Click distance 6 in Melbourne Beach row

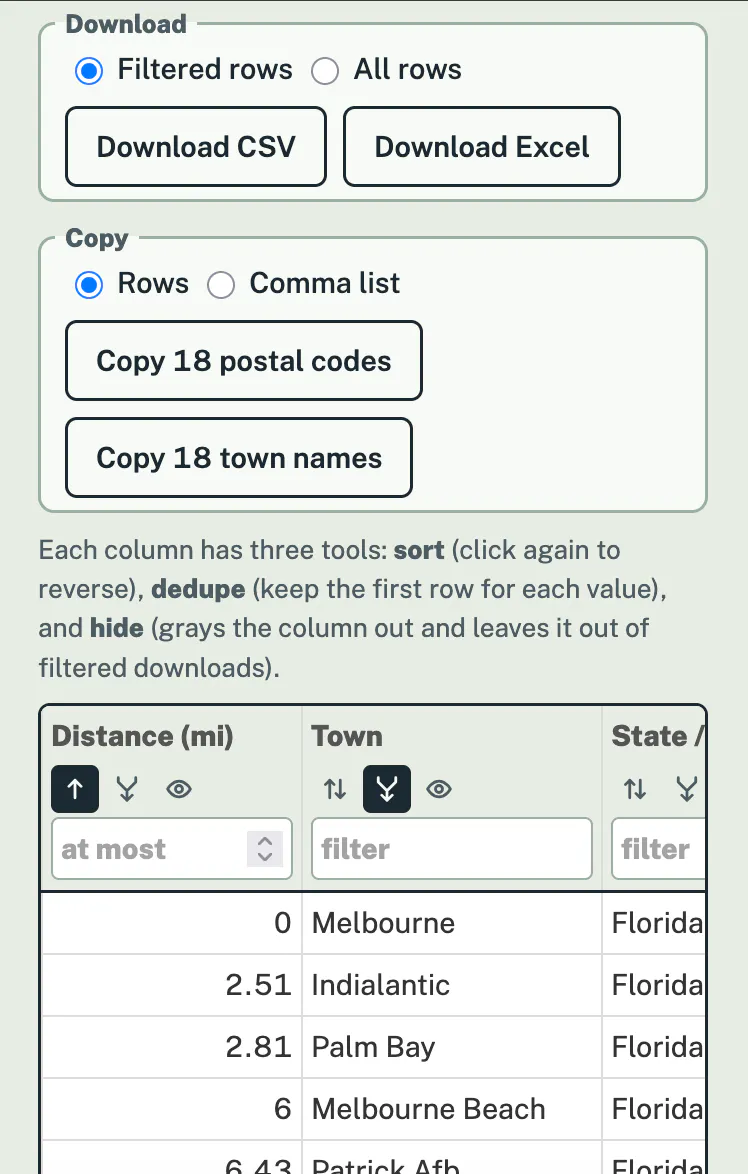point(171,1110)
